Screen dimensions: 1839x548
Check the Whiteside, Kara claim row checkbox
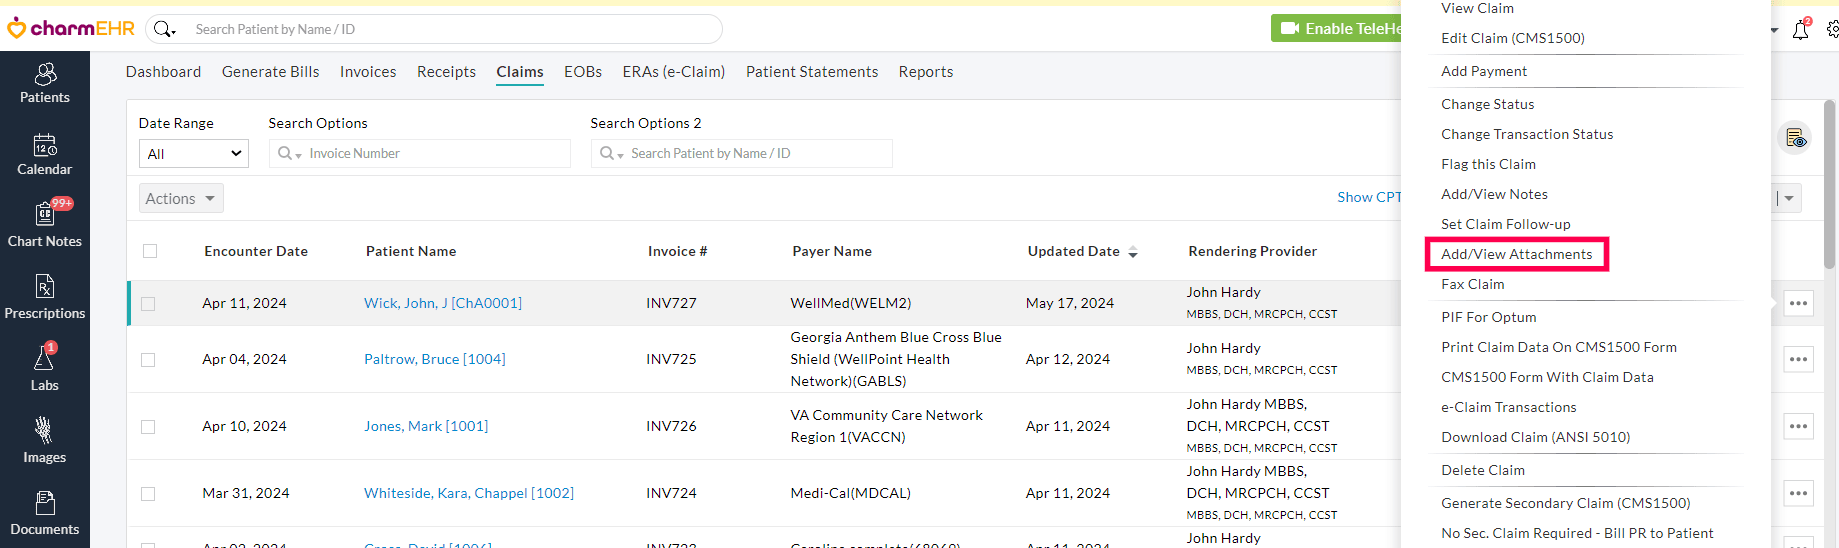coord(148,494)
